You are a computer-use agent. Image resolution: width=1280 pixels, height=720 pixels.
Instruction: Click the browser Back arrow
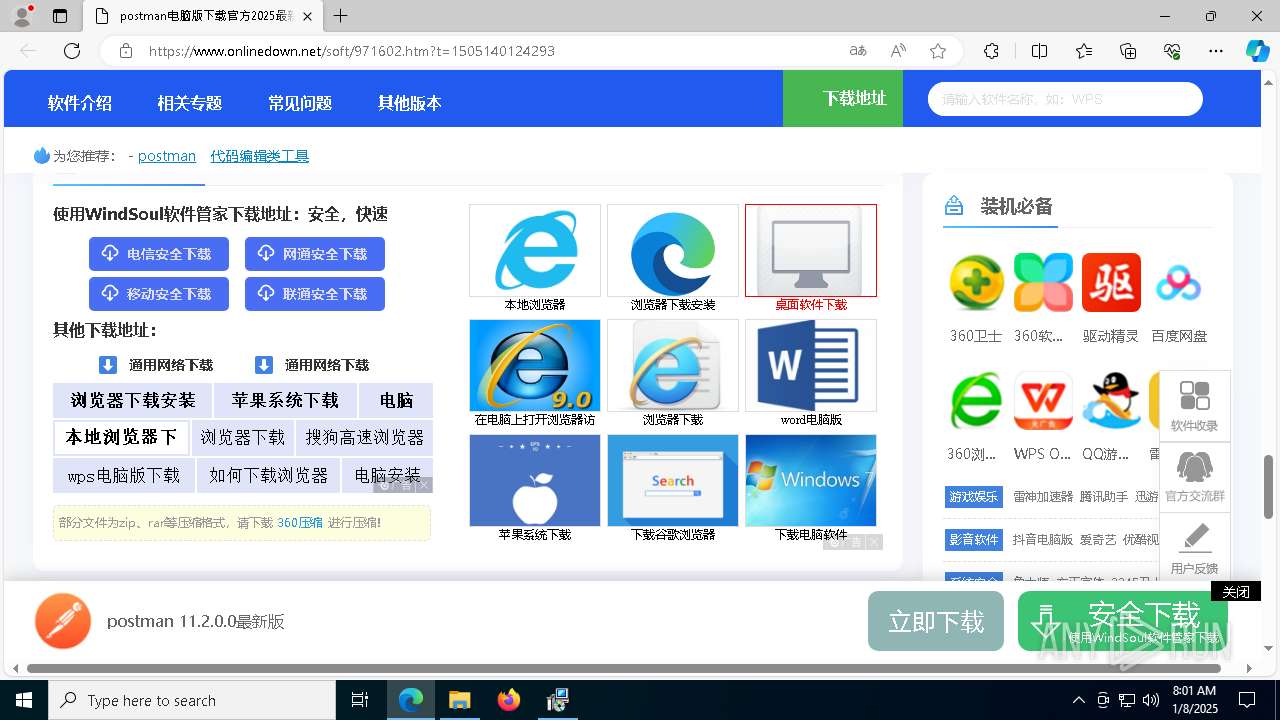(x=28, y=51)
